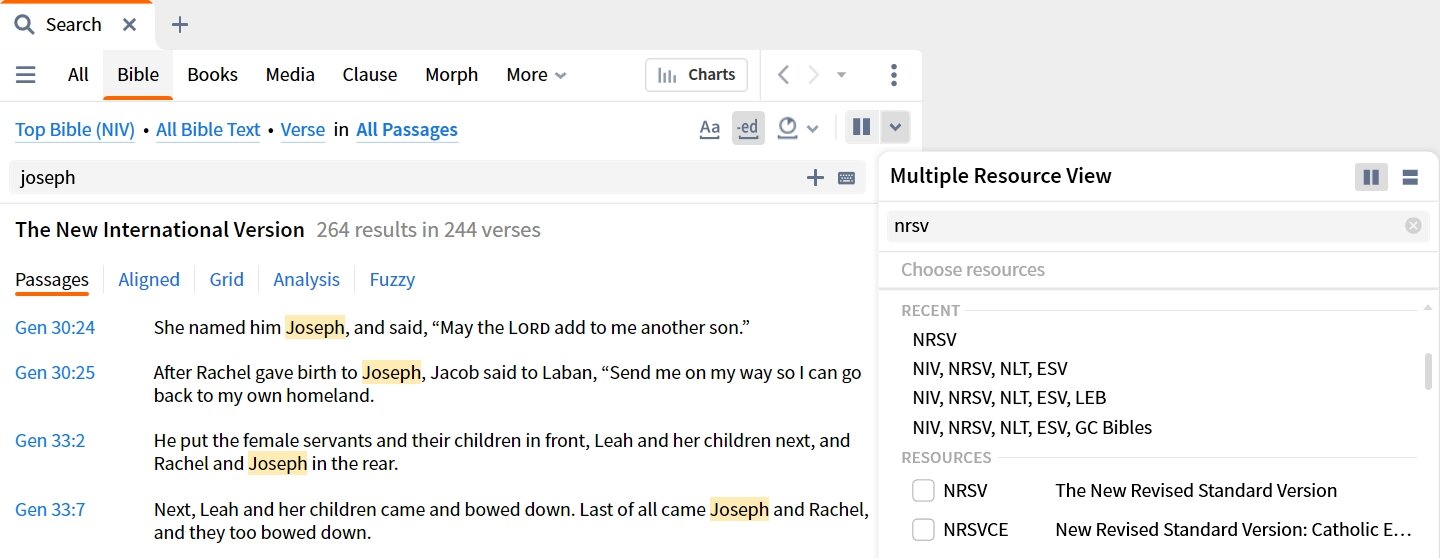The image size is (1440, 558).
Task: Open the navigation history dropdown arrow
Action: 841,75
